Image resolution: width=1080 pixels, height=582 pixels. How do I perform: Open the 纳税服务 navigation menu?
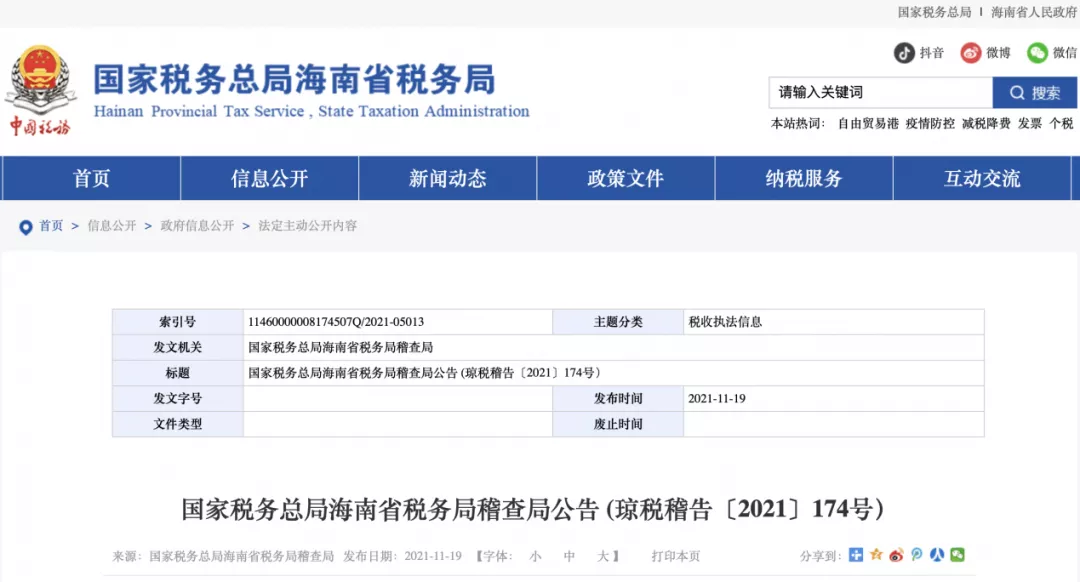pyautogui.click(x=803, y=178)
